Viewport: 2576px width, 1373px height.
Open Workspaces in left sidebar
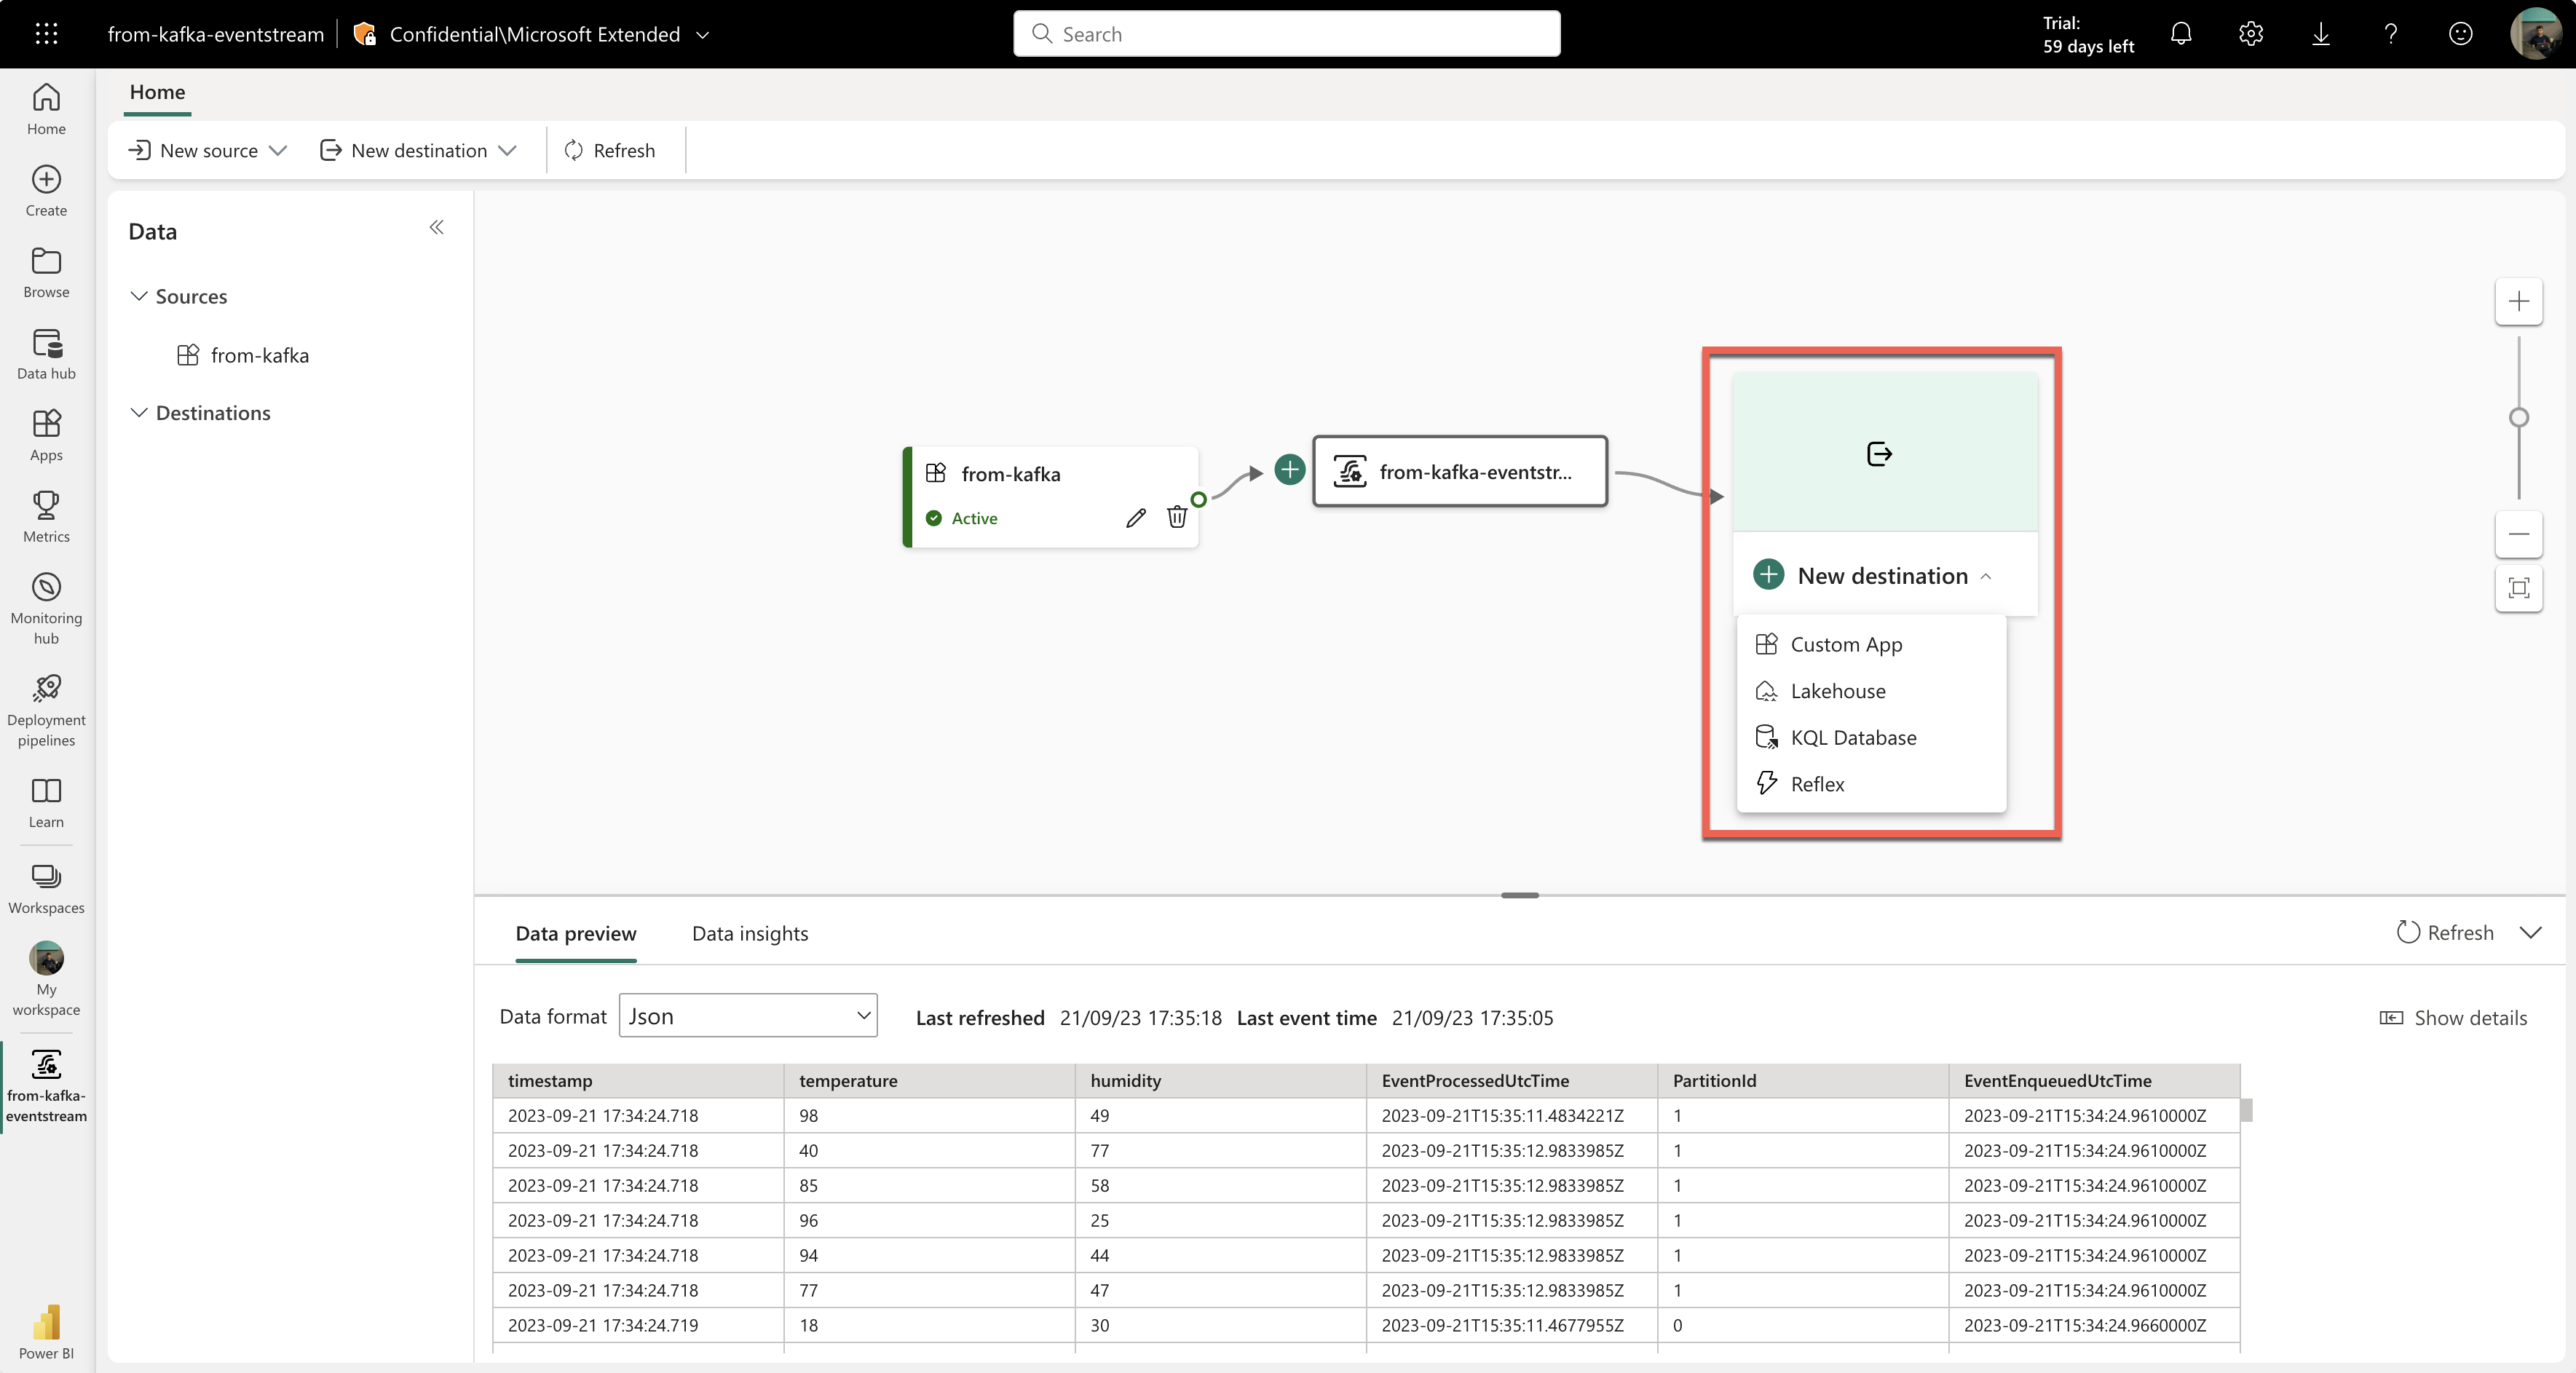tap(46, 888)
